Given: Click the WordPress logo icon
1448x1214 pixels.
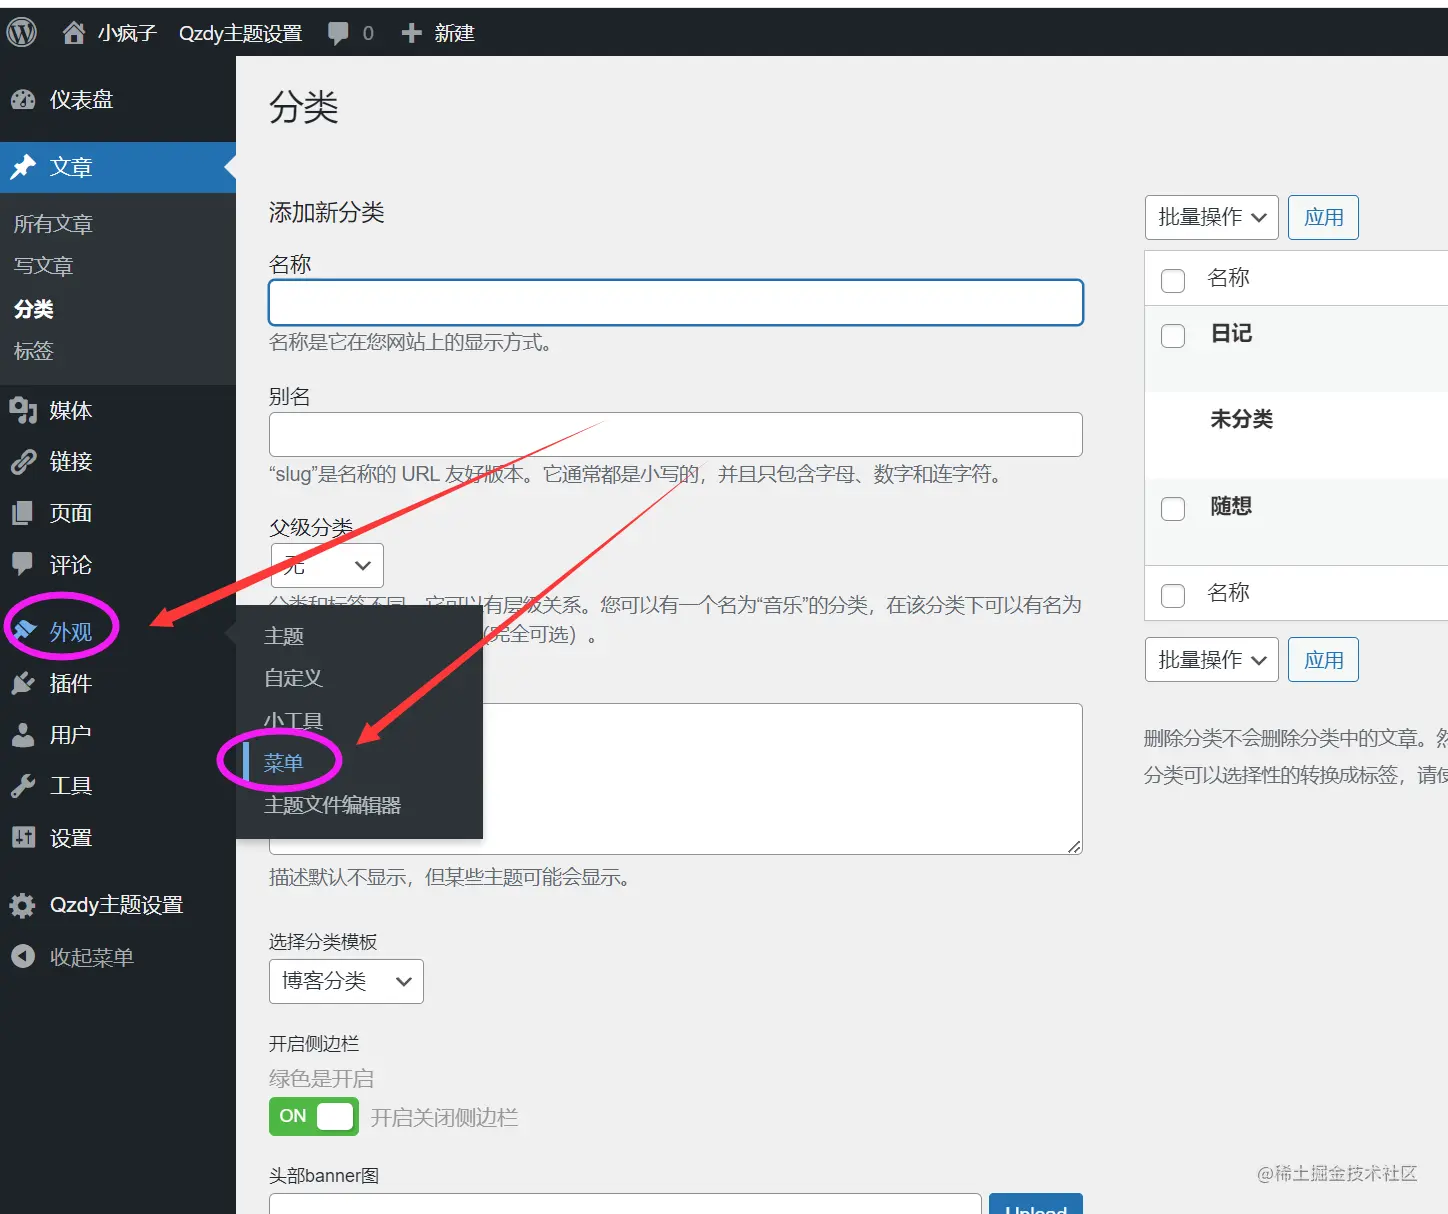Looking at the screenshot, I should (x=22, y=33).
